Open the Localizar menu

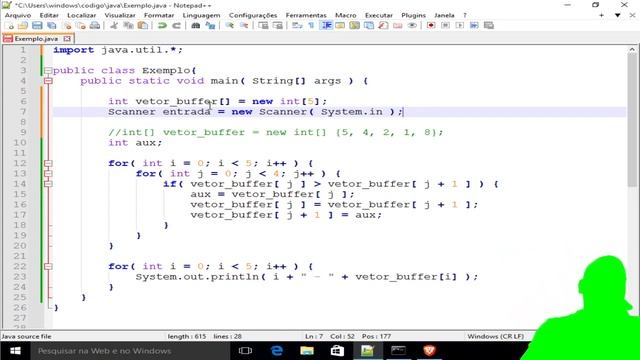82,15
